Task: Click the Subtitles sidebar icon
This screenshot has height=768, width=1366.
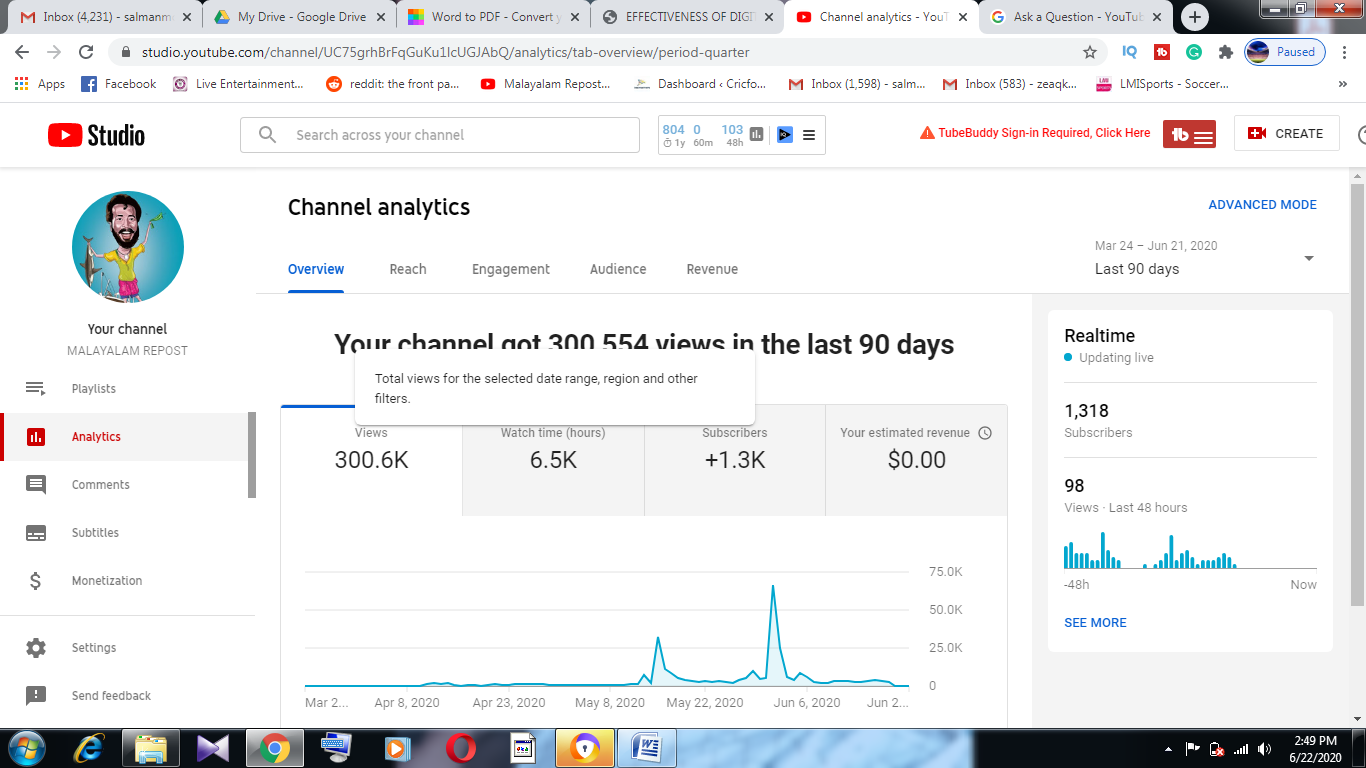Action: tap(36, 533)
